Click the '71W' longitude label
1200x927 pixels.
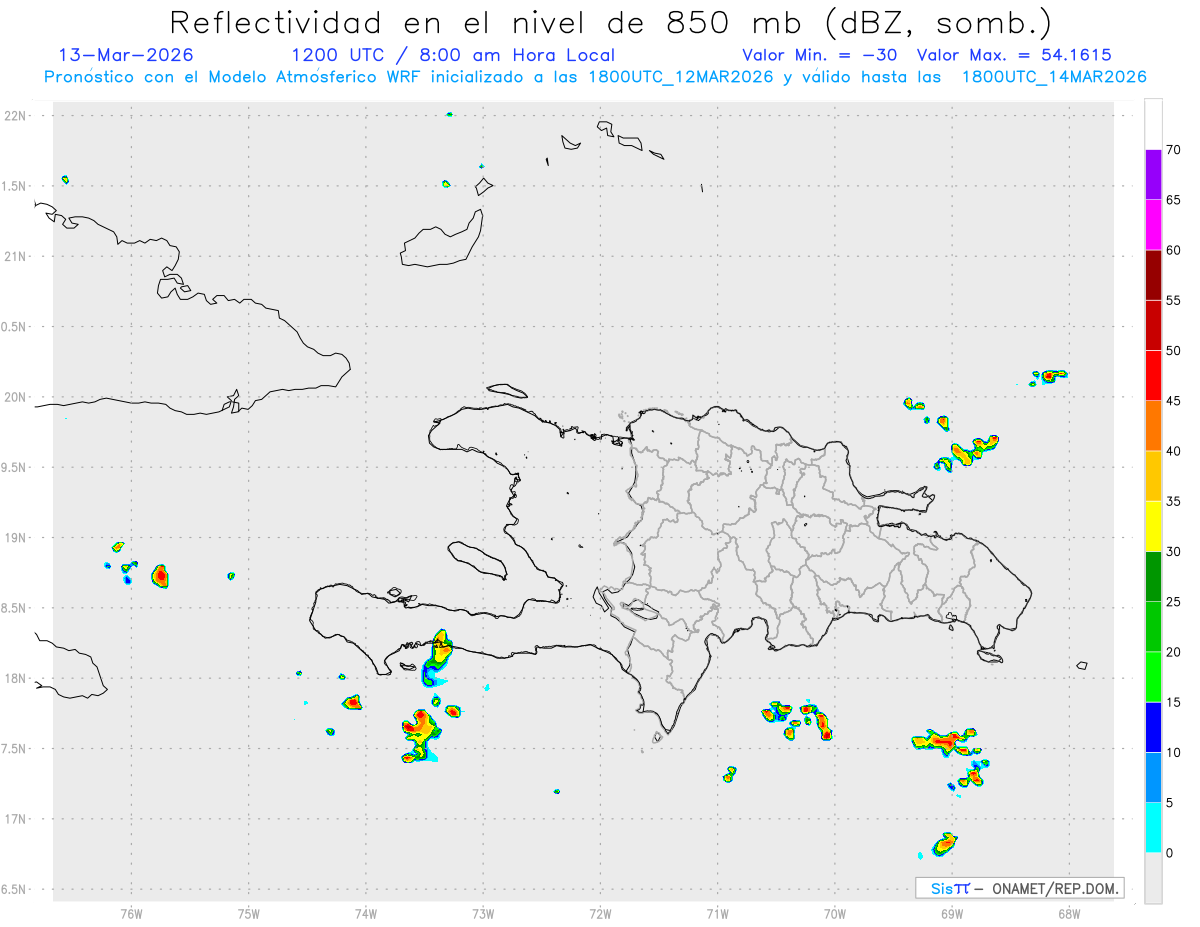[x=717, y=913]
